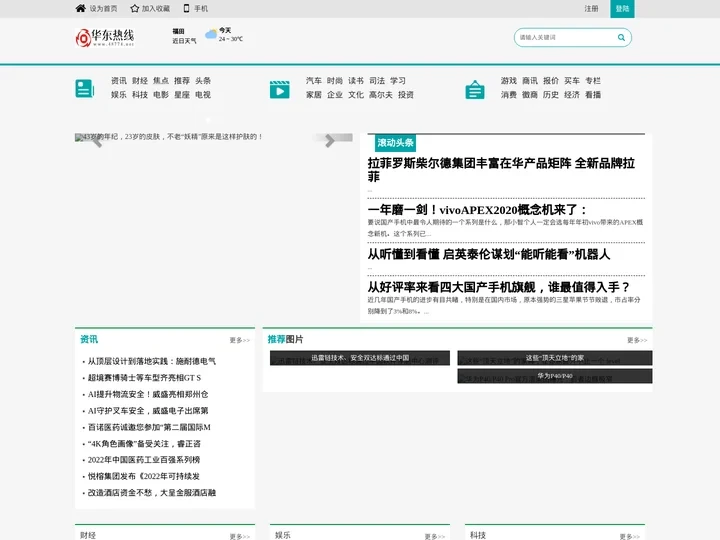The width and height of the screenshot is (720, 540).
Task: Open article AI提升物流安全！威盛亮相郑州仓
Action: pos(148,394)
